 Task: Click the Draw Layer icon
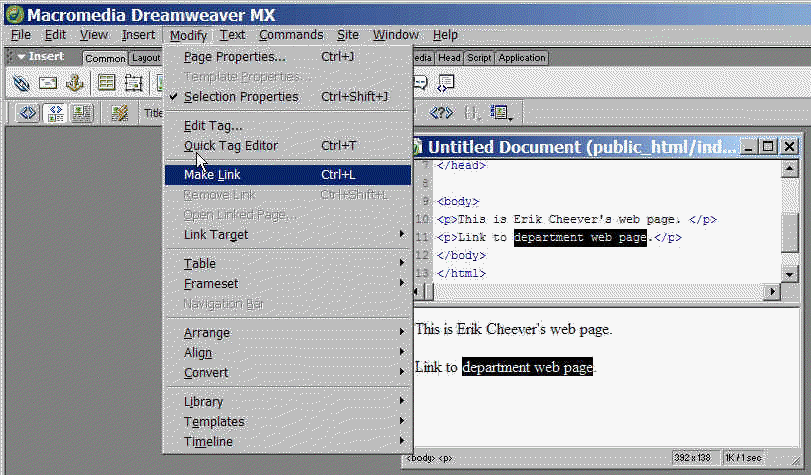133,83
